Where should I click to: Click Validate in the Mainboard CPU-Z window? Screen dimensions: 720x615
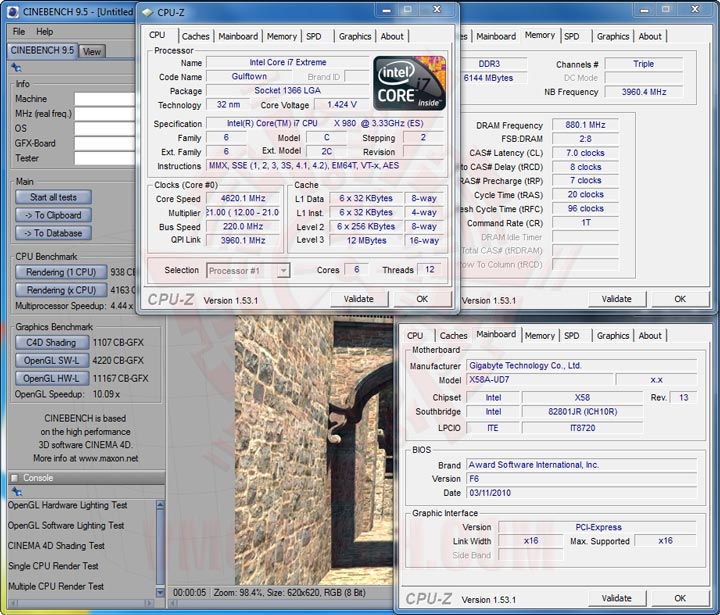[616, 598]
